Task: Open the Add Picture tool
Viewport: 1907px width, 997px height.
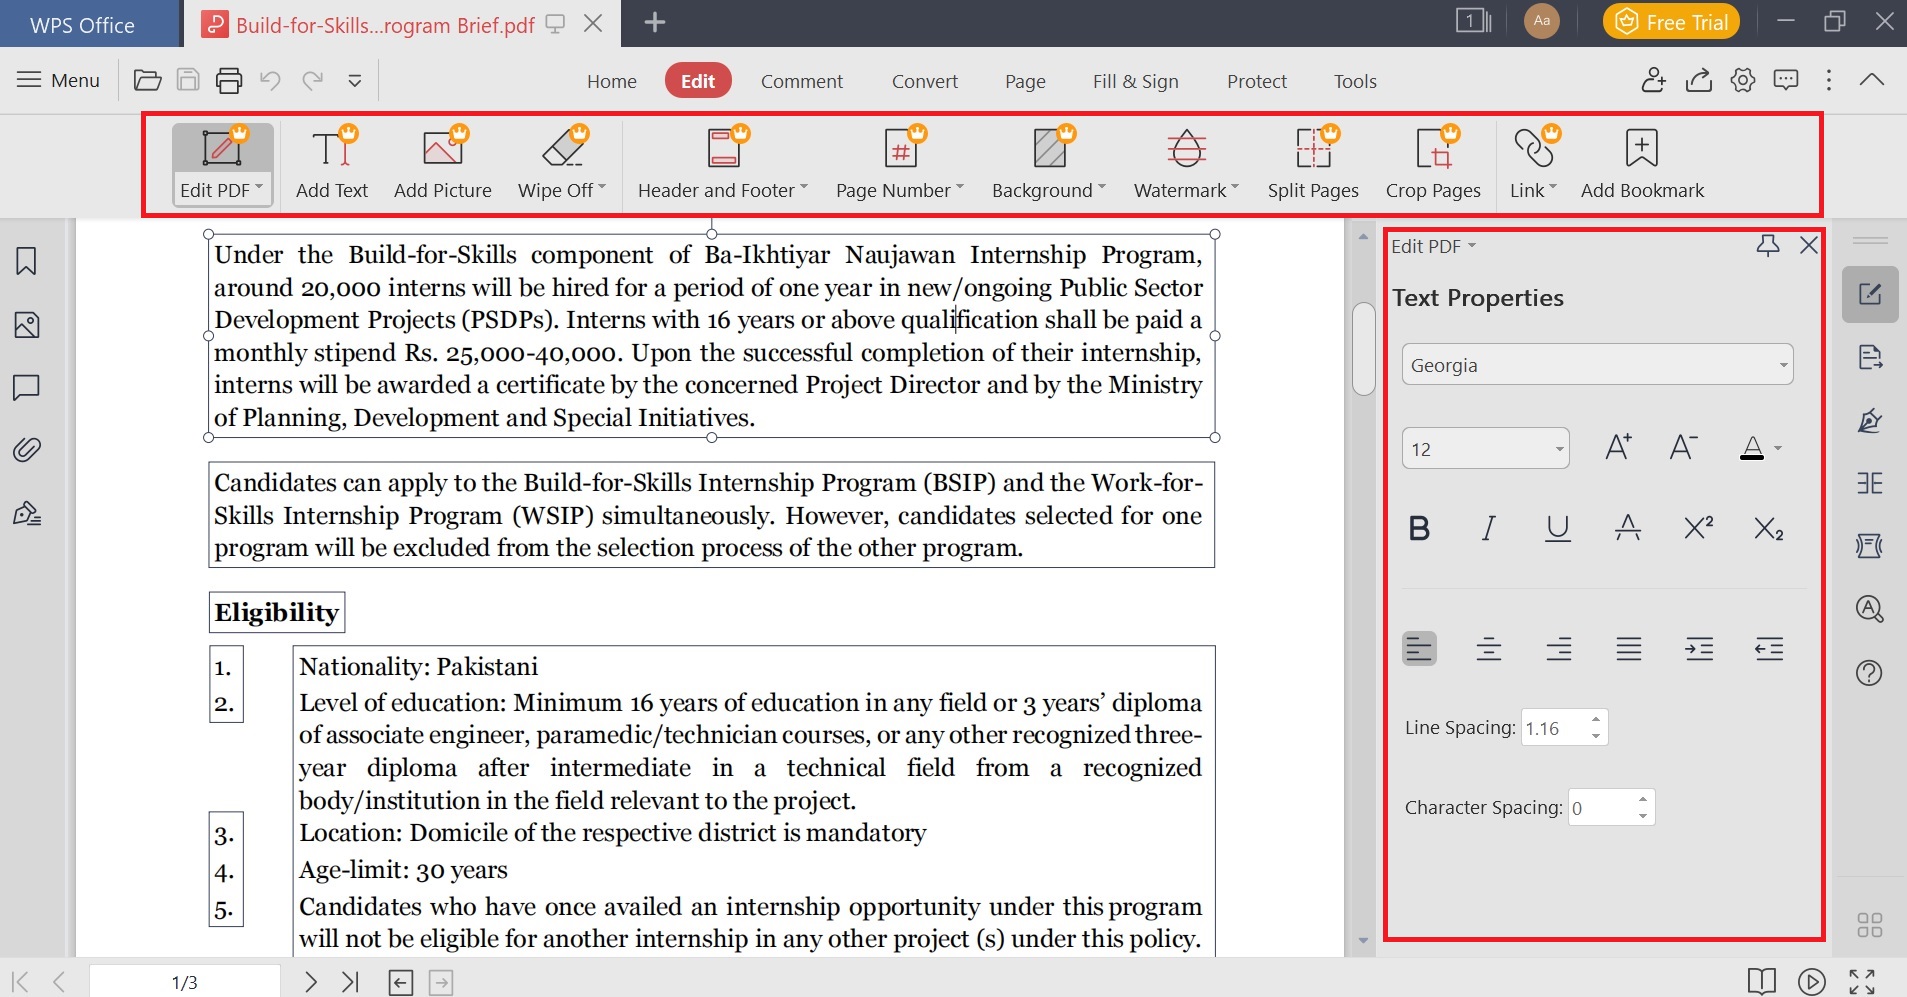Action: [x=442, y=160]
